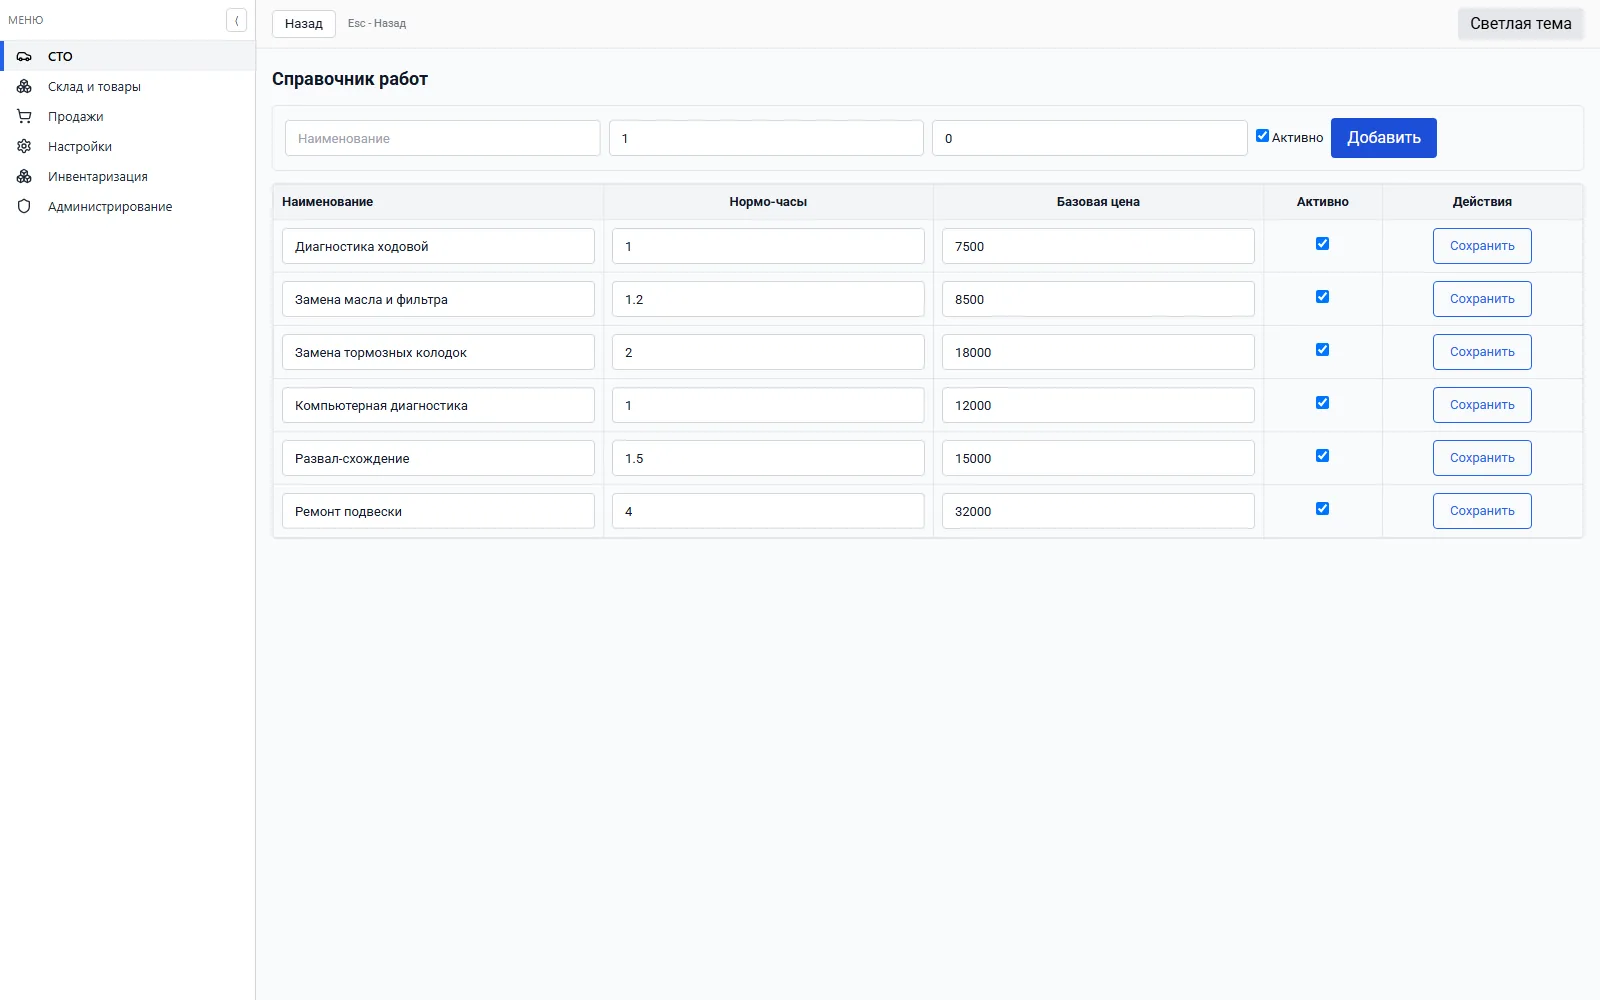Click the boxes icon beside Инвентаризация
Viewport: 1600px width, 1000px height.
tap(24, 176)
